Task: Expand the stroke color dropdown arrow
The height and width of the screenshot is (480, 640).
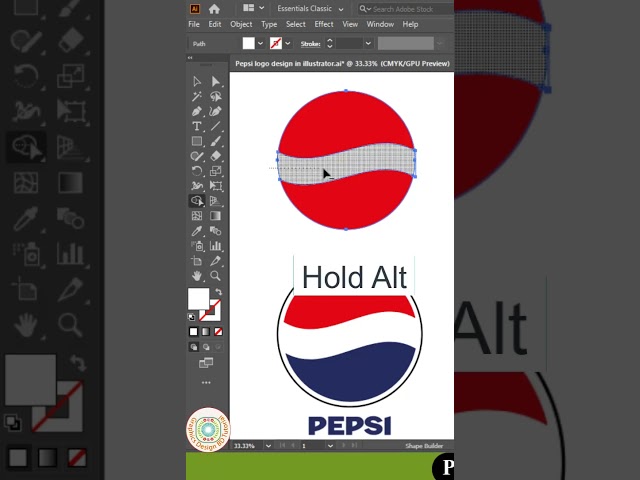Action: pyautogui.click(x=288, y=43)
